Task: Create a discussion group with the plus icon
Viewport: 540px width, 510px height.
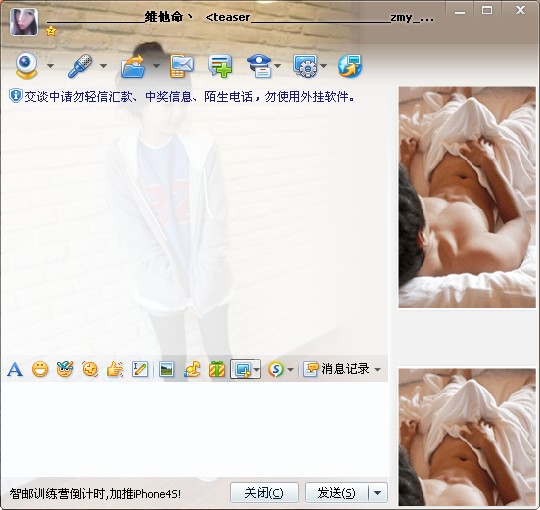Action: (220, 66)
